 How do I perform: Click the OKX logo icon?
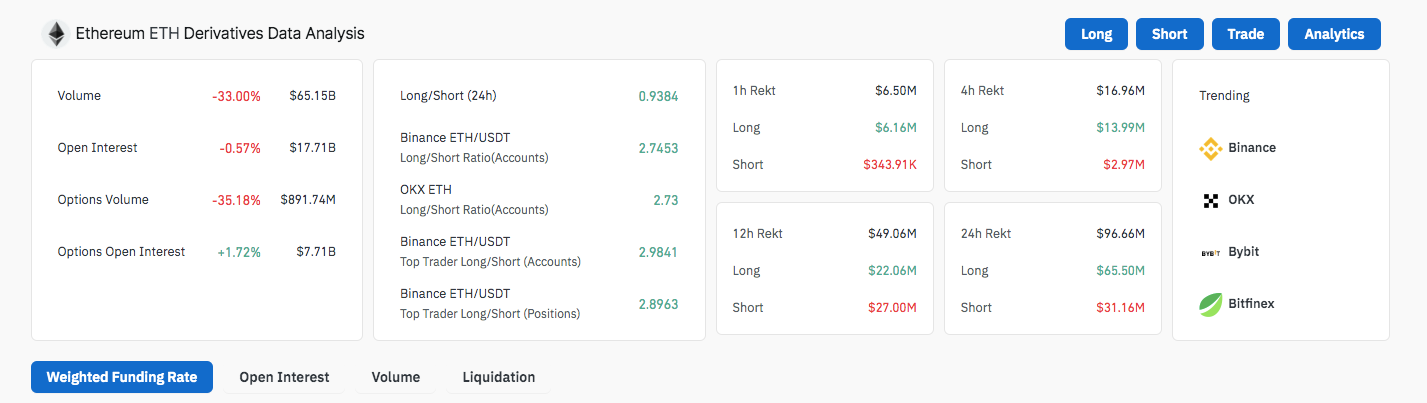(x=1210, y=200)
